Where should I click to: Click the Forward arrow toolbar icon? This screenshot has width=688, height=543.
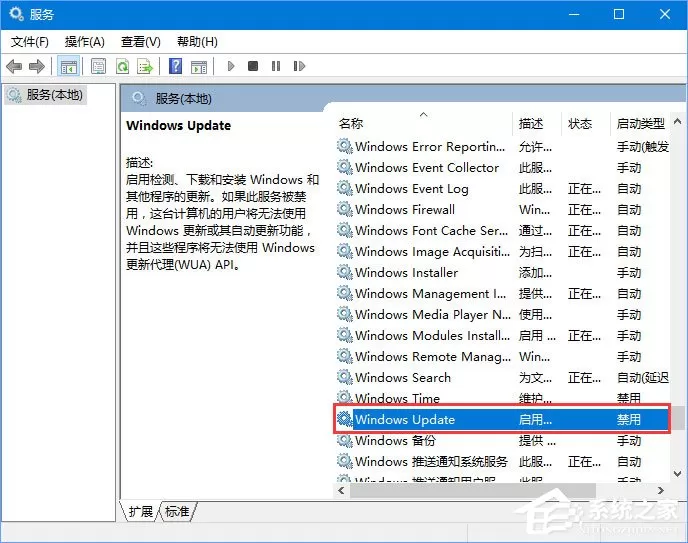37,67
